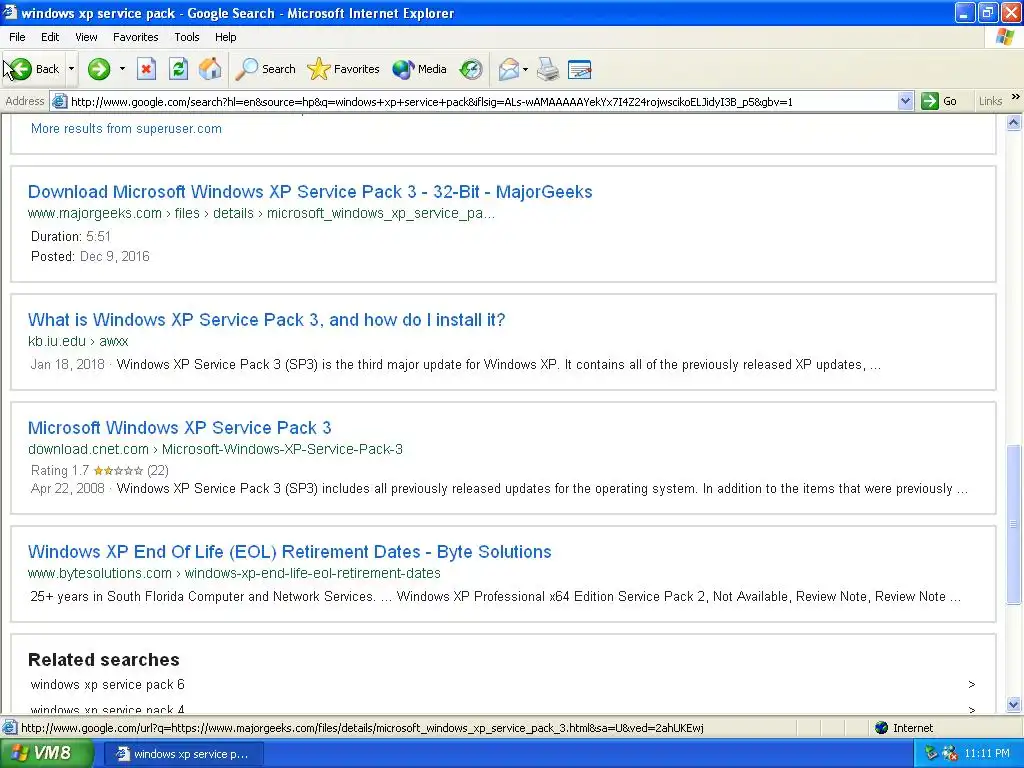The height and width of the screenshot is (768, 1024).
Task: Open the MajorGeeks Service Pack 3 download link
Action: click(310, 191)
